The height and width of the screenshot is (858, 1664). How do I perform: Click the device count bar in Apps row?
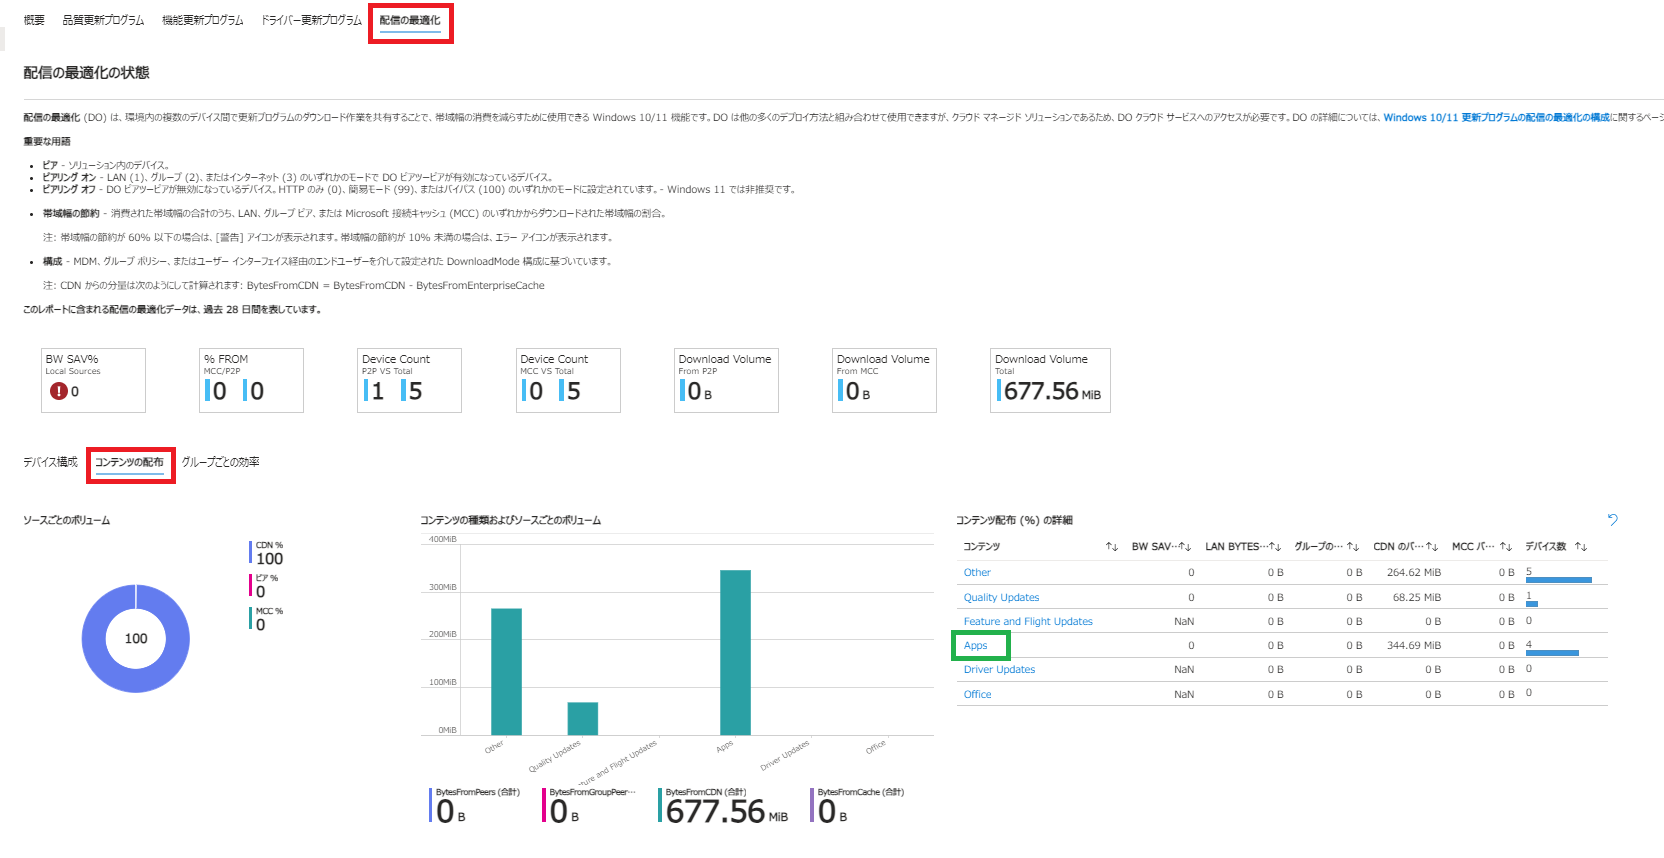pos(1552,653)
